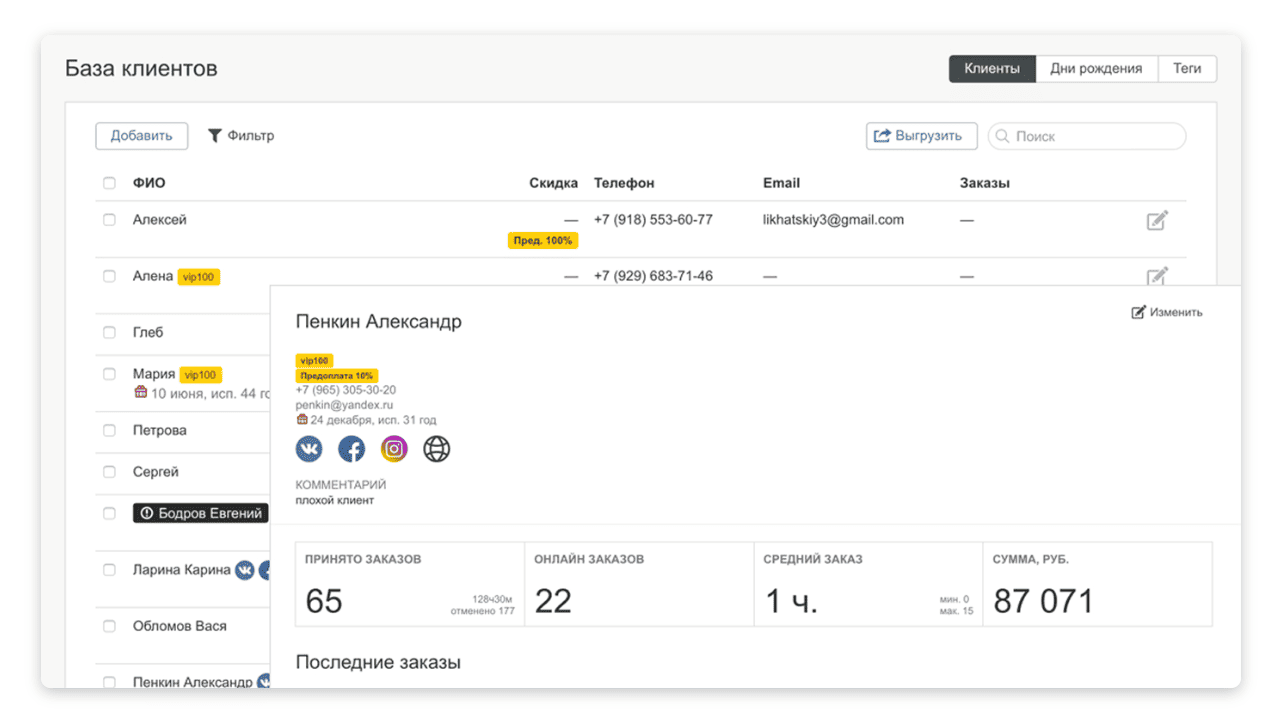This screenshot has height=722, width=1283.
Task: Tick the checkbox beside Сергей
Action: 109,472
